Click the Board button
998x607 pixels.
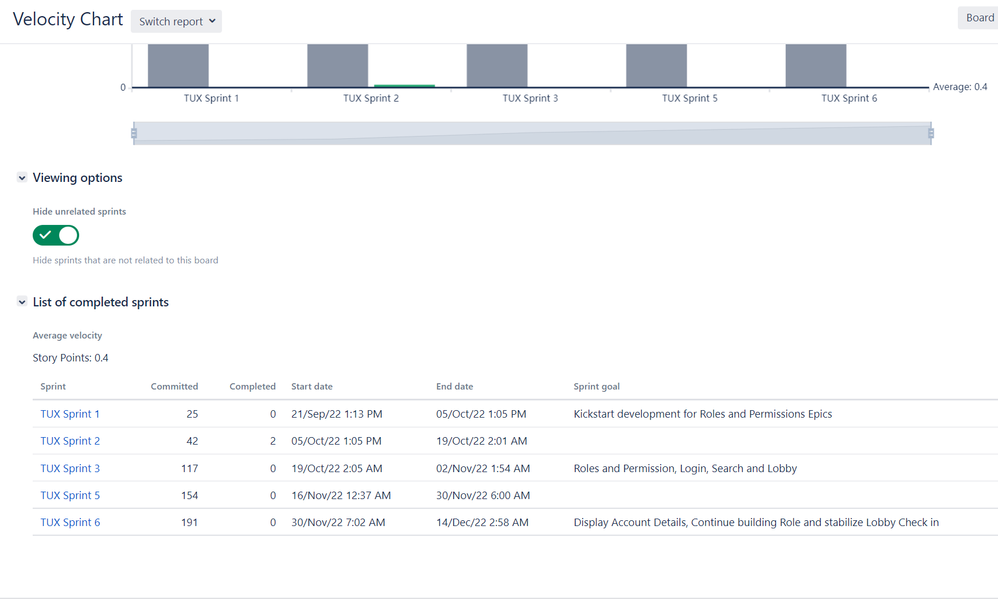(x=978, y=18)
